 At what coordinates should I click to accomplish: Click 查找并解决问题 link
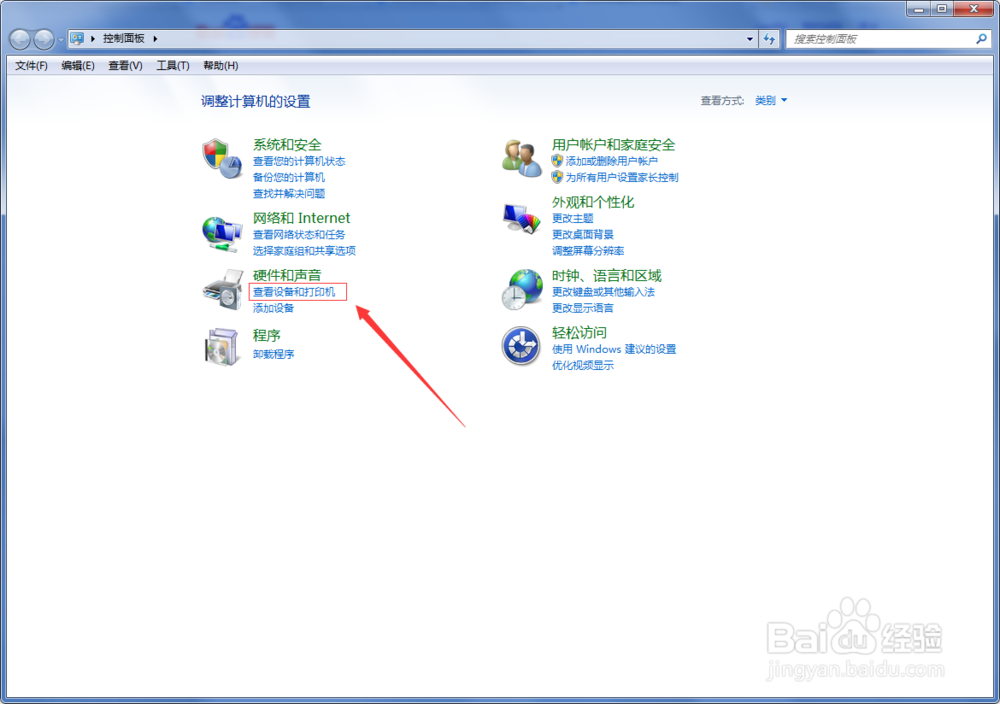click(289, 193)
